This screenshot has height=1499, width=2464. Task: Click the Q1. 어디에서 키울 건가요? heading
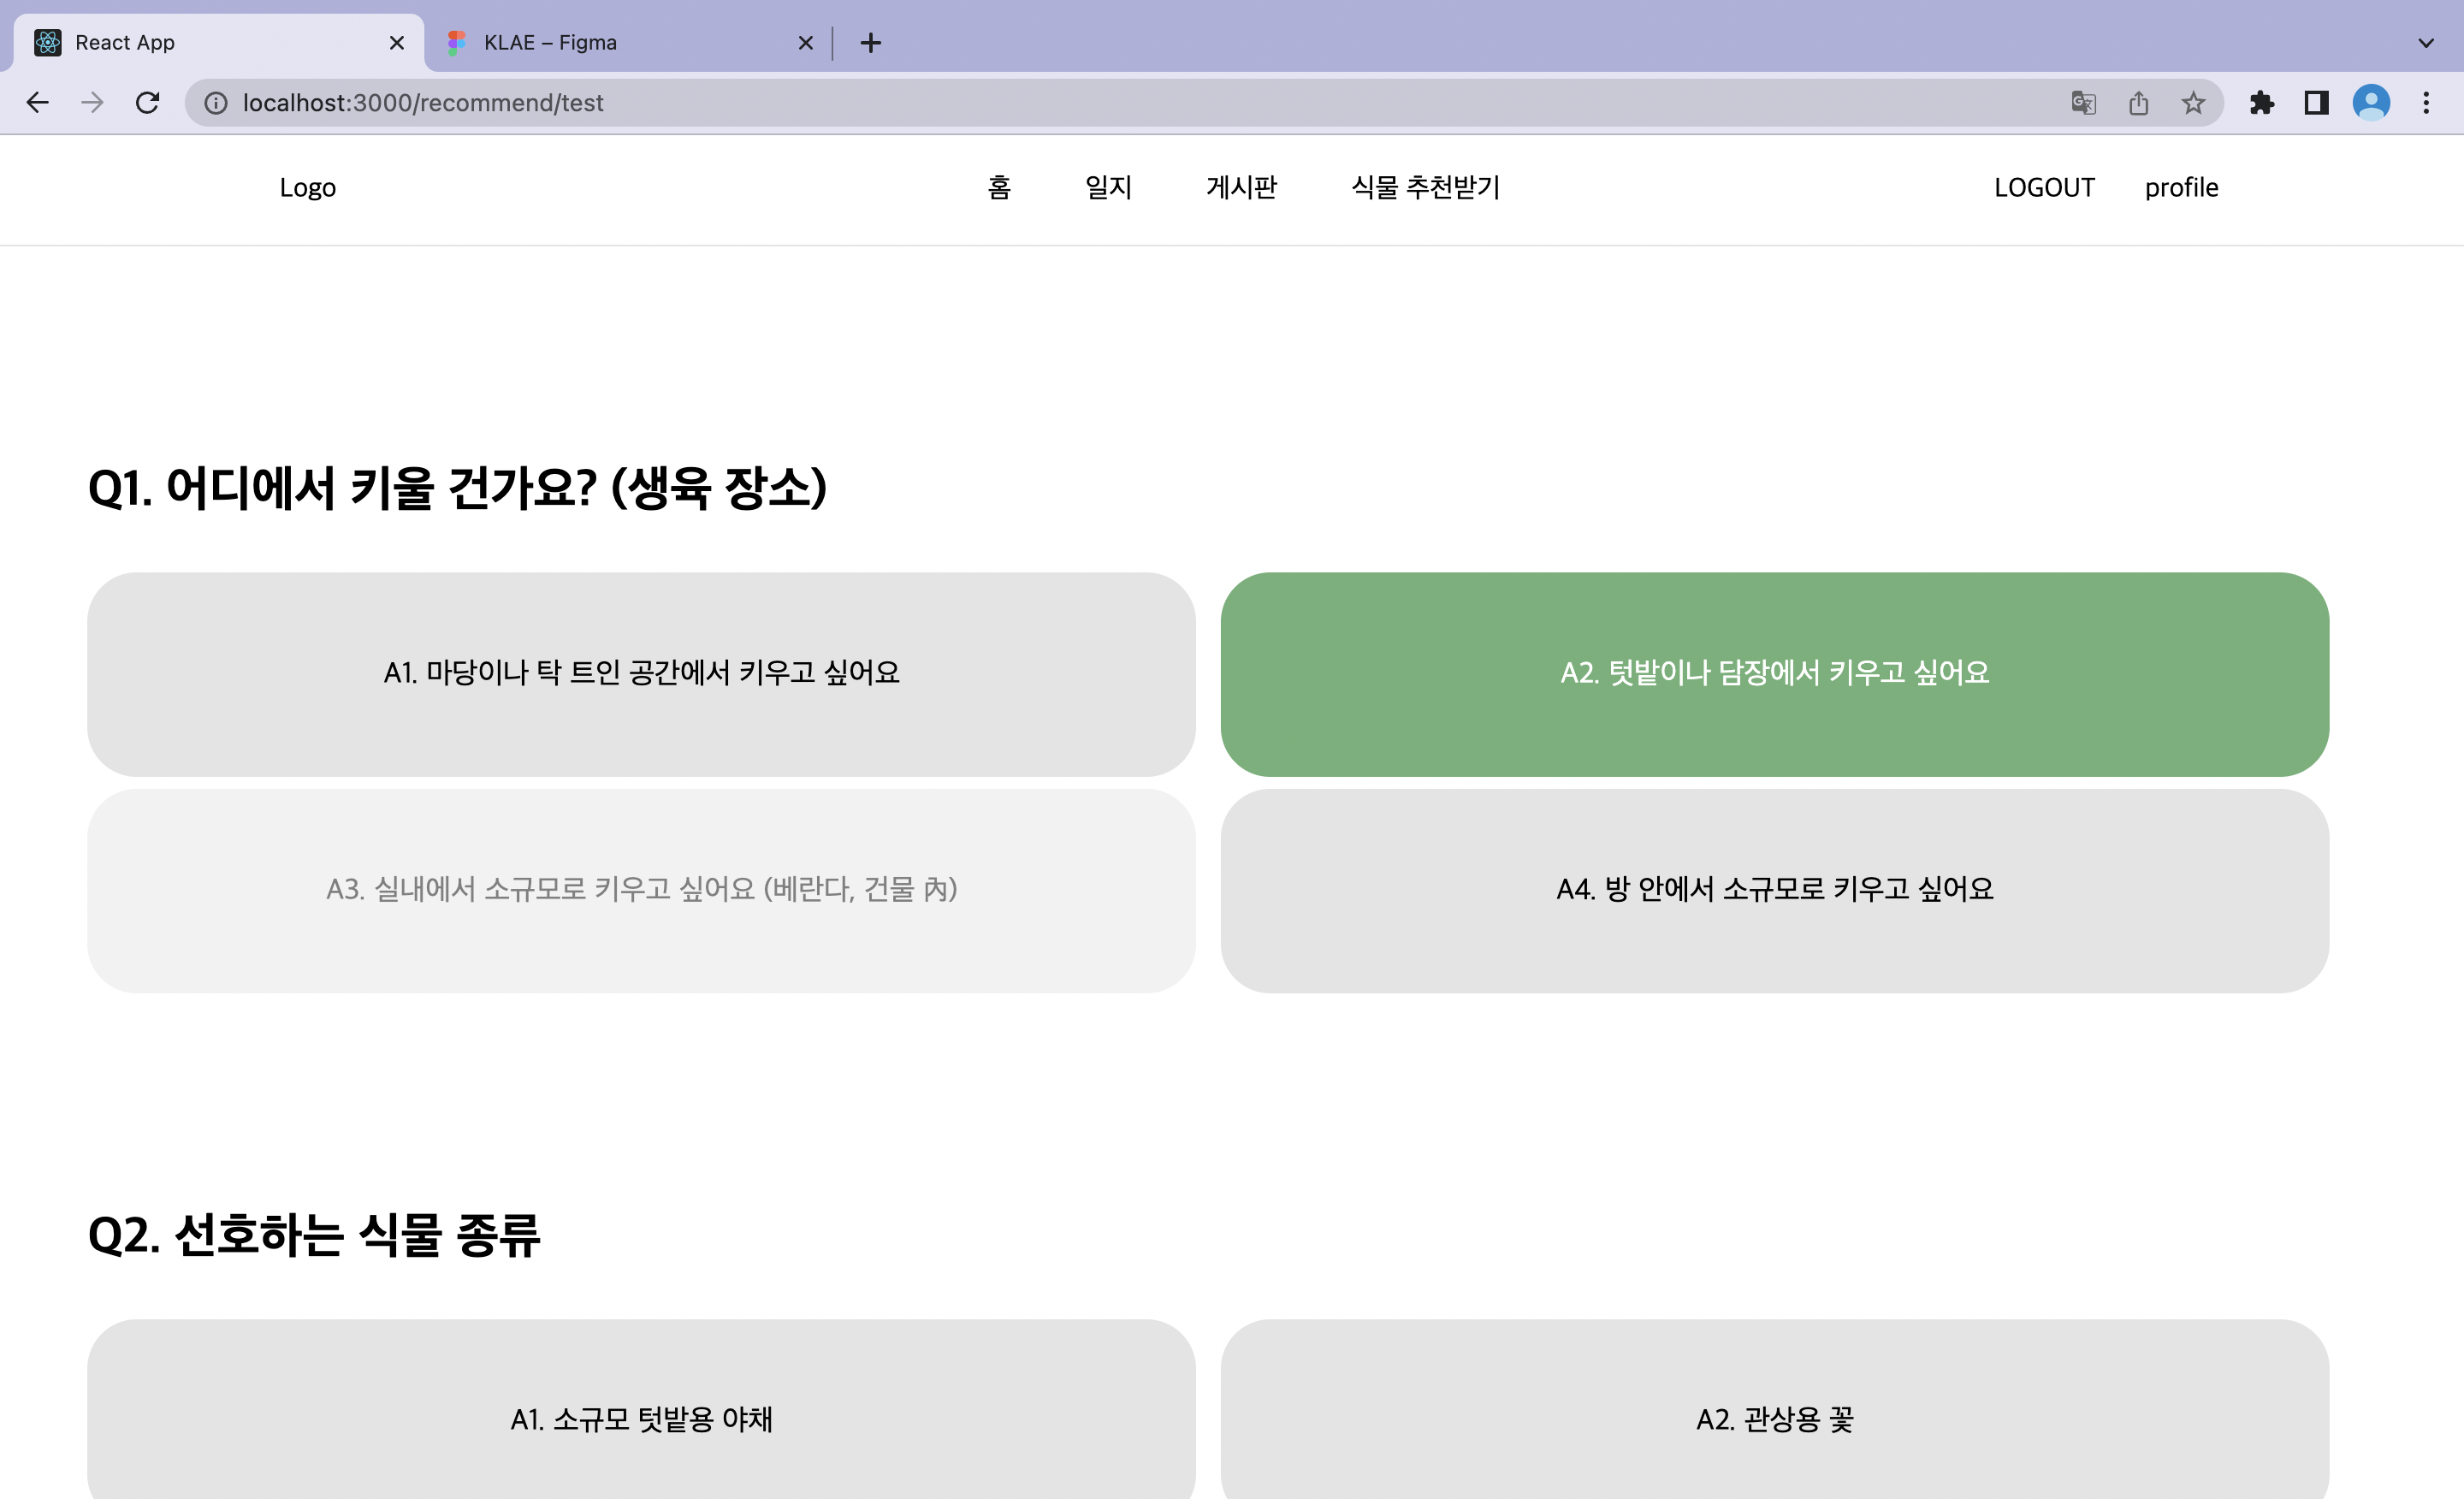pos(457,488)
